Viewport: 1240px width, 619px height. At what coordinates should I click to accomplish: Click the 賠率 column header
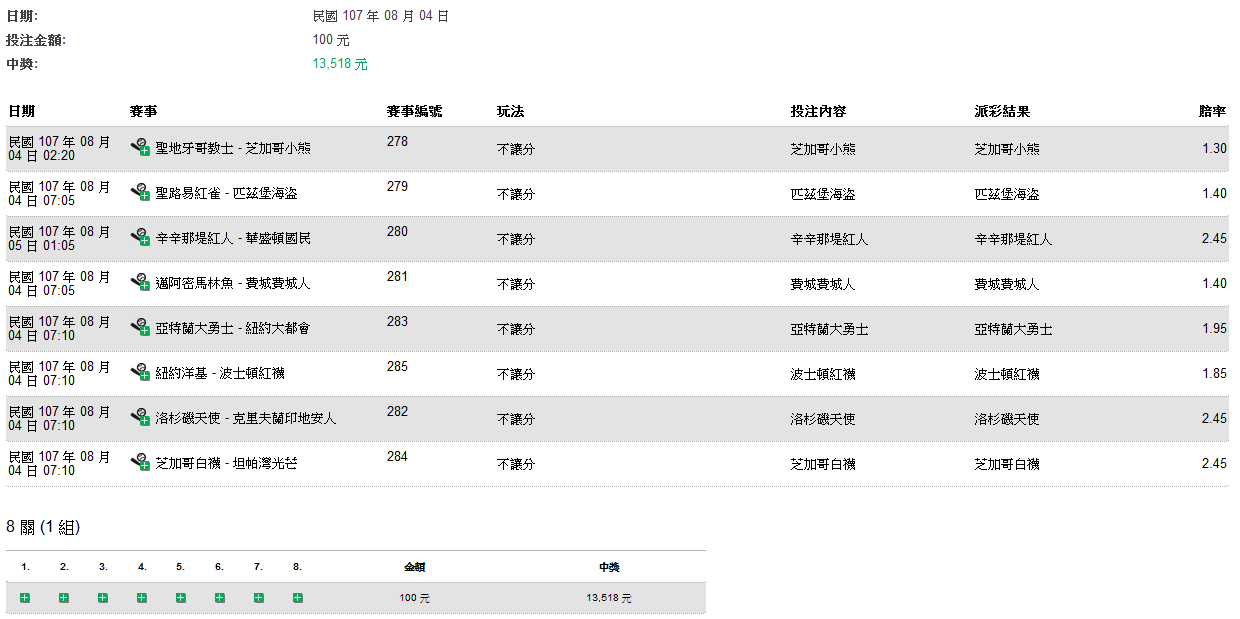[1212, 111]
